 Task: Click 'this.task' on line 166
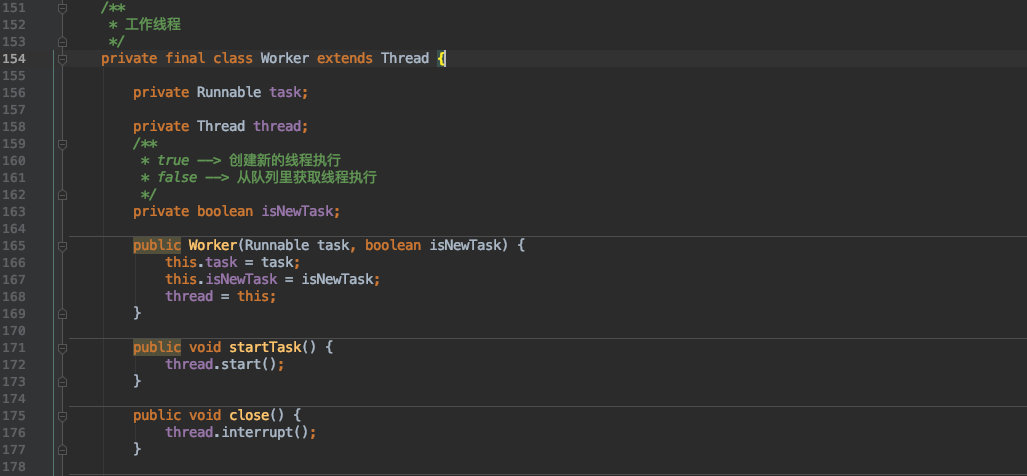point(201,263)
